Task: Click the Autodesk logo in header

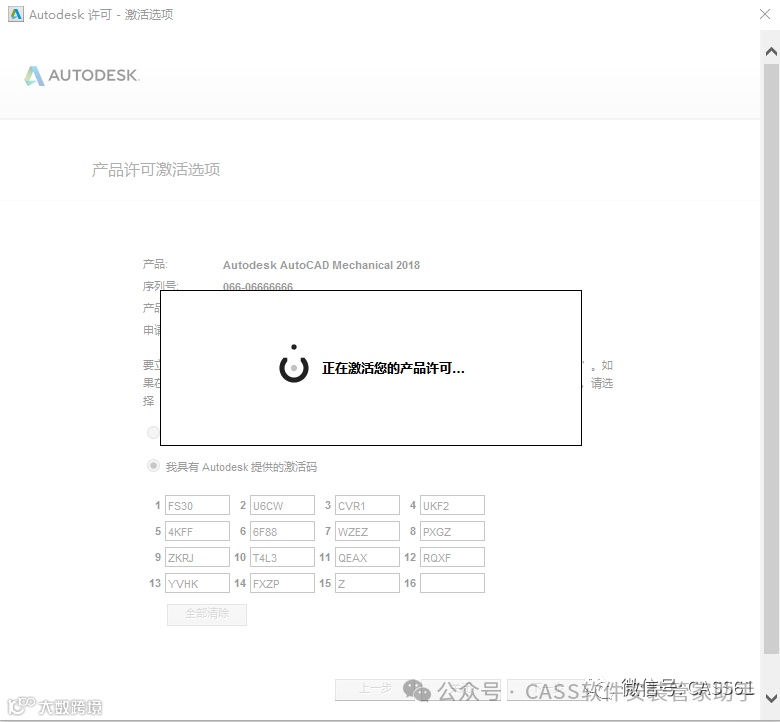Action: coord(82,76)
